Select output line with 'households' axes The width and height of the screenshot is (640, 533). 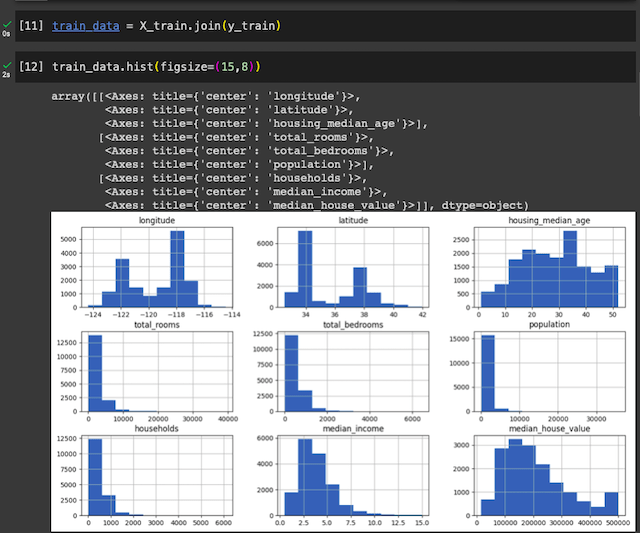click(x=233, y=178)
